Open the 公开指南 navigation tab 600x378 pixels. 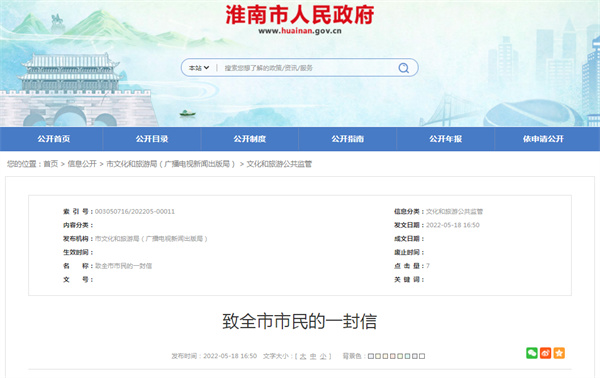tap(347, 139)
